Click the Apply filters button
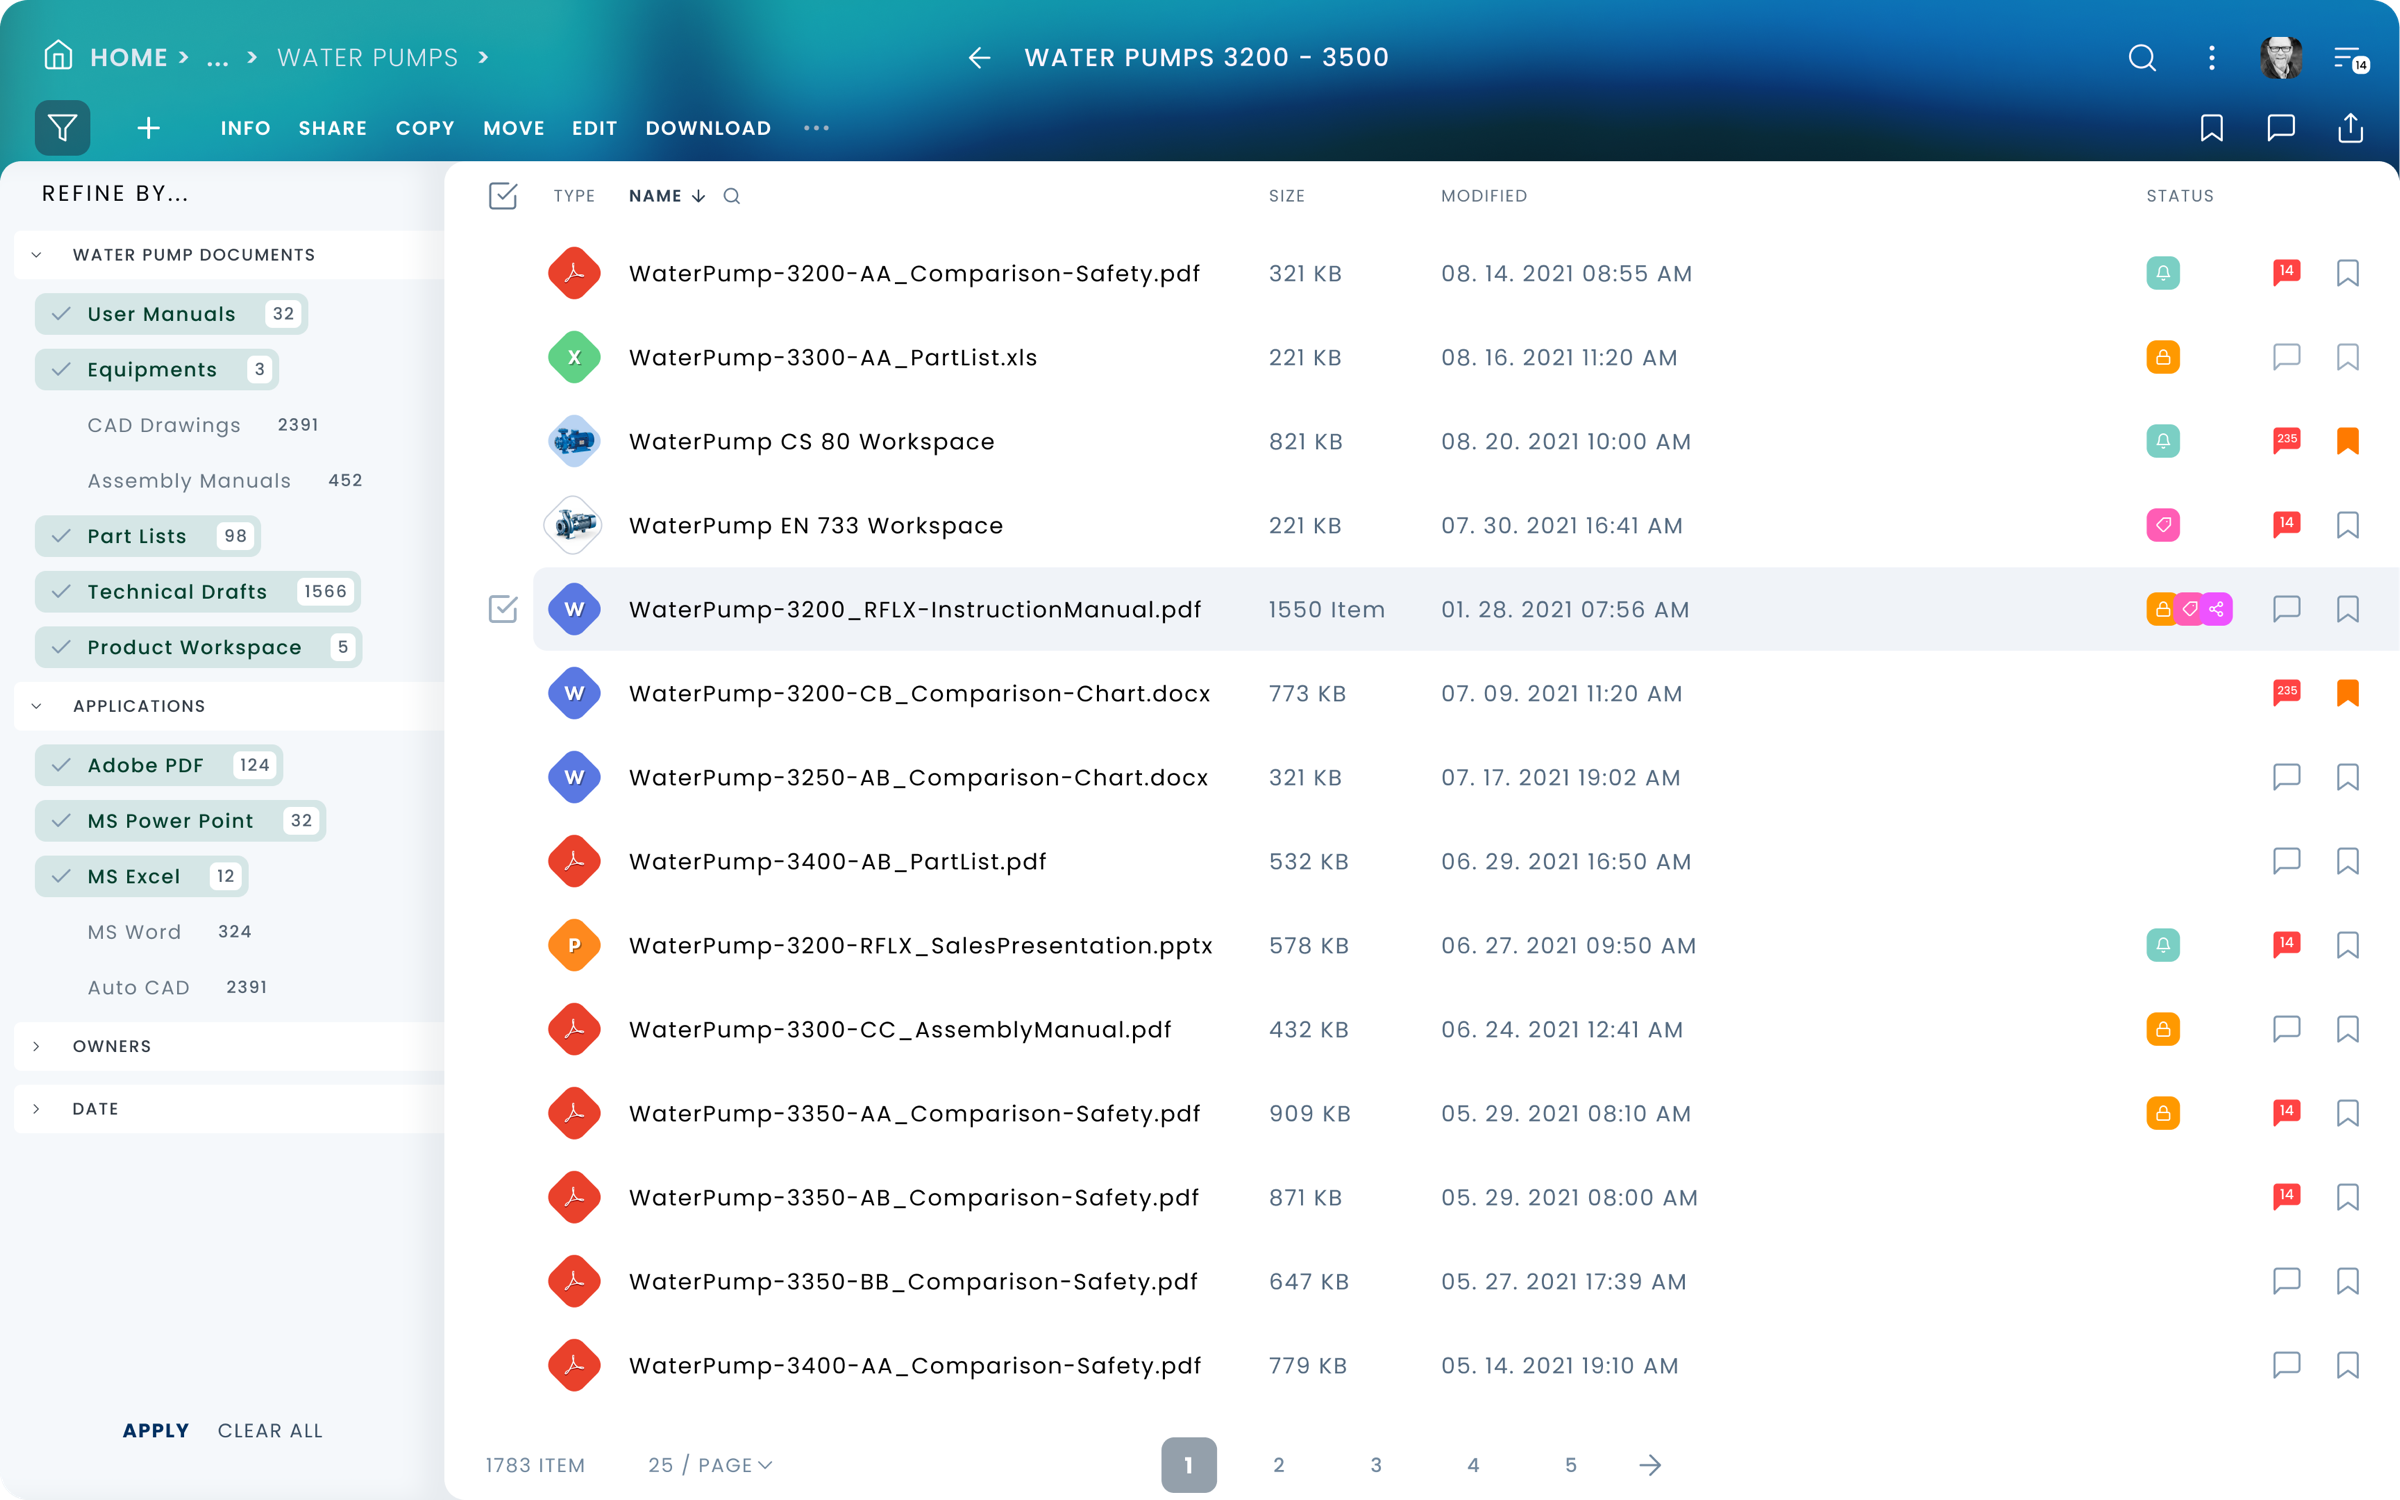Viewport: 2400px width, 1500px height. tap(155, 1430)
